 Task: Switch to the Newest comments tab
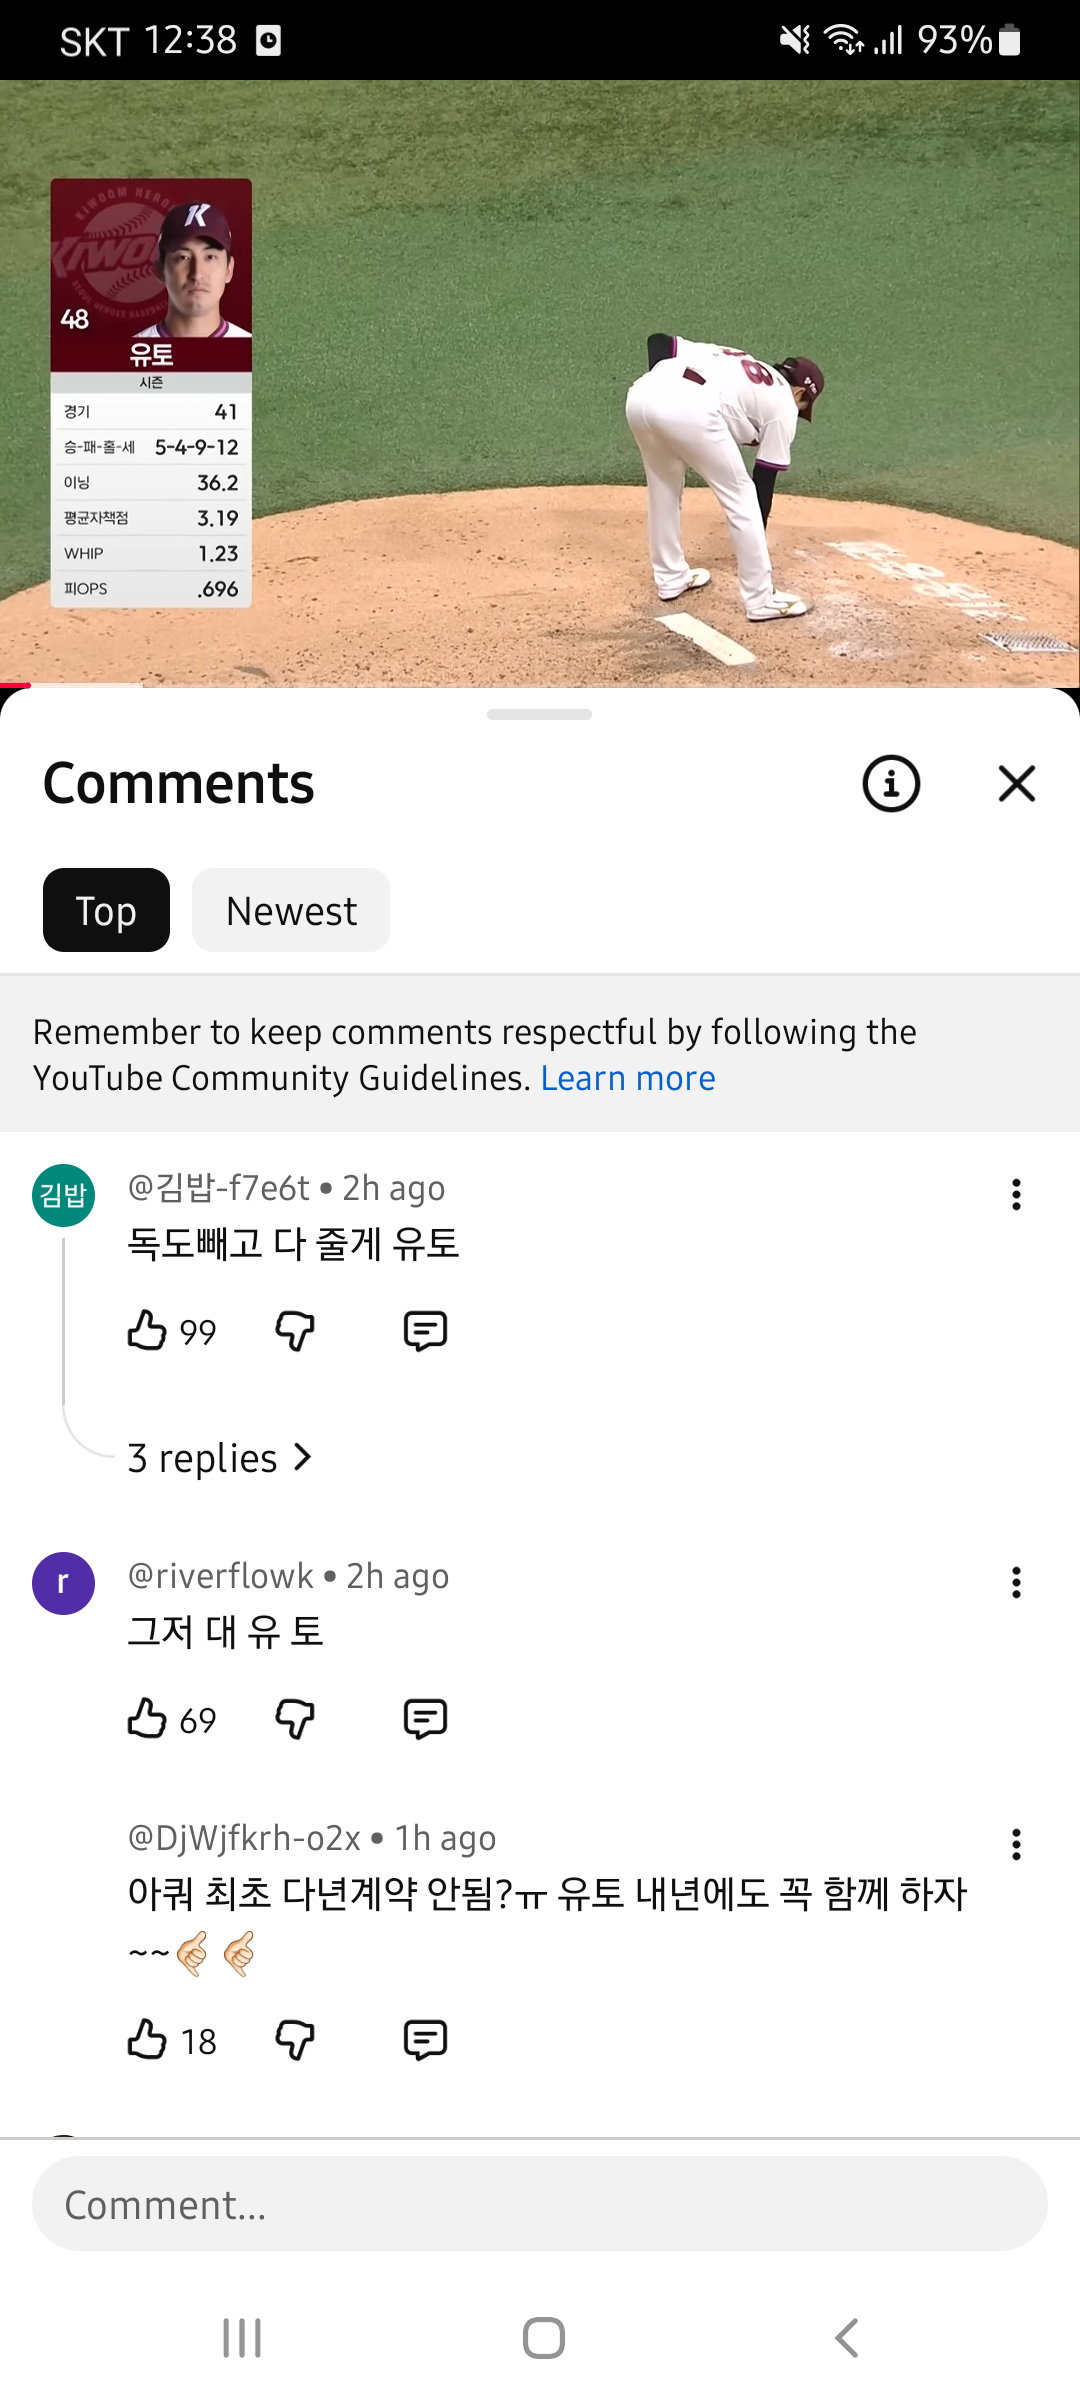point(291,910)
